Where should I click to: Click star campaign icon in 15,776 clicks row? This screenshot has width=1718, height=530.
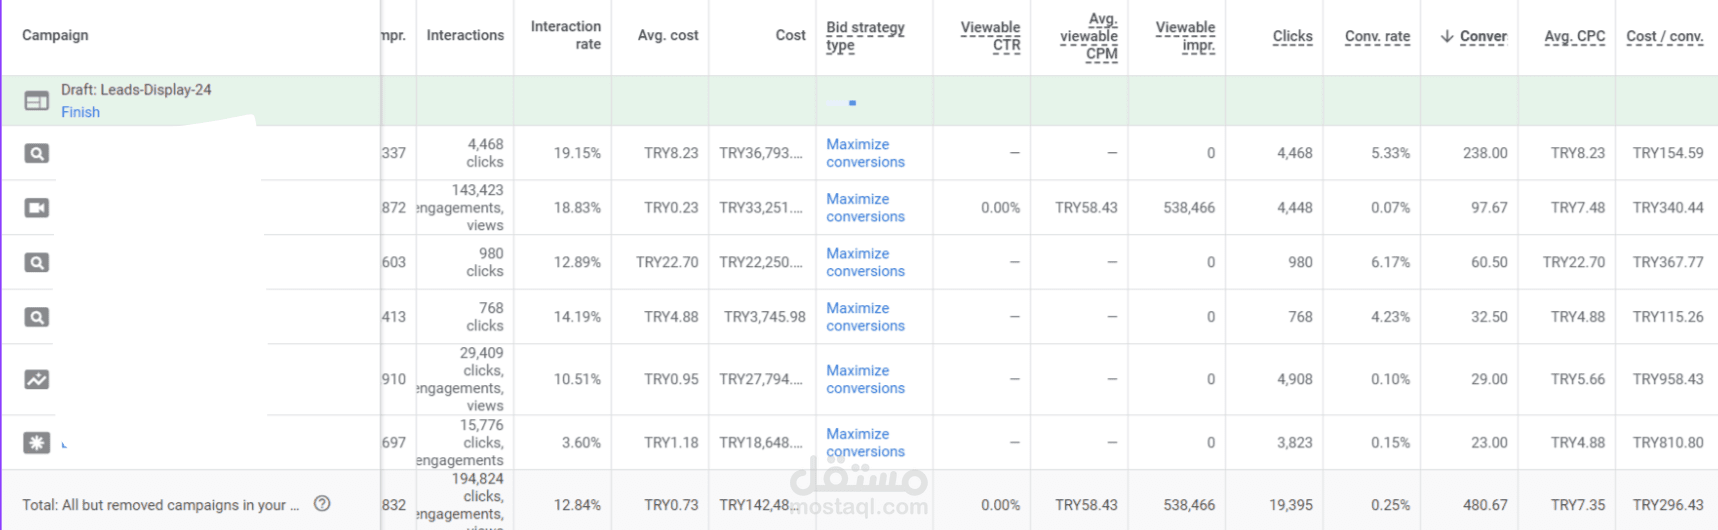pos(37,442)
